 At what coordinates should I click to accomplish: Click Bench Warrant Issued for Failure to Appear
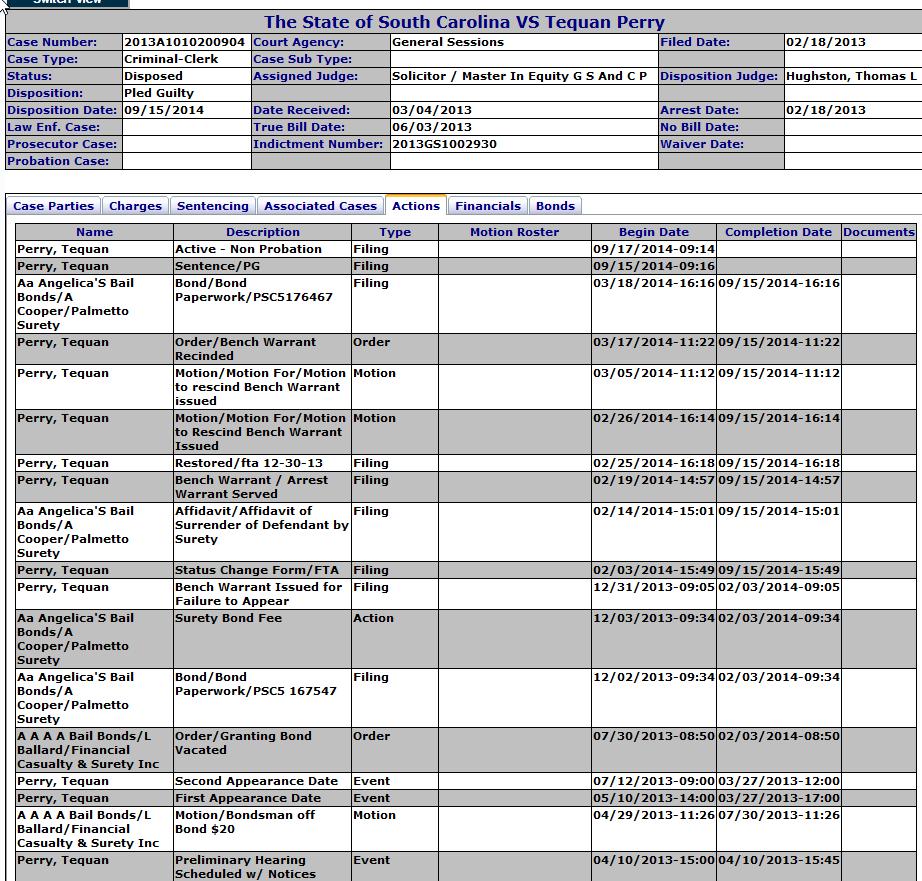tap(258, 594)
